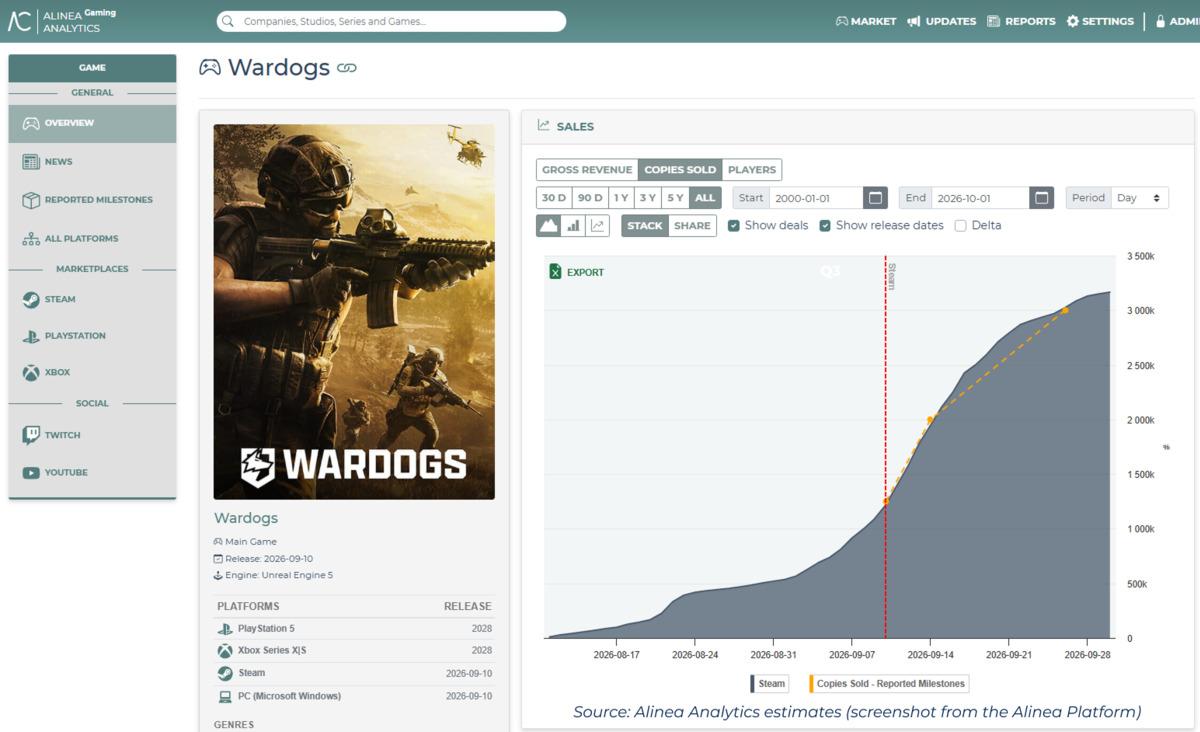This screenshot has width=1200, height=732.
Task: Set range to ALL
Action: [x=705, y=198]
